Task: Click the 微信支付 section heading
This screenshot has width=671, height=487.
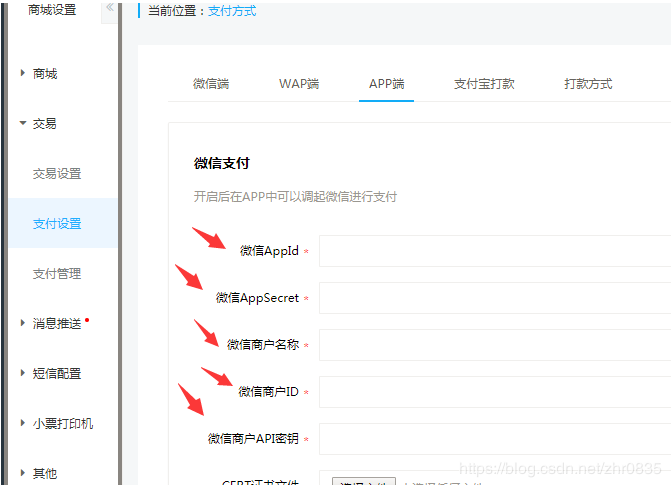Action: [222, 163]
